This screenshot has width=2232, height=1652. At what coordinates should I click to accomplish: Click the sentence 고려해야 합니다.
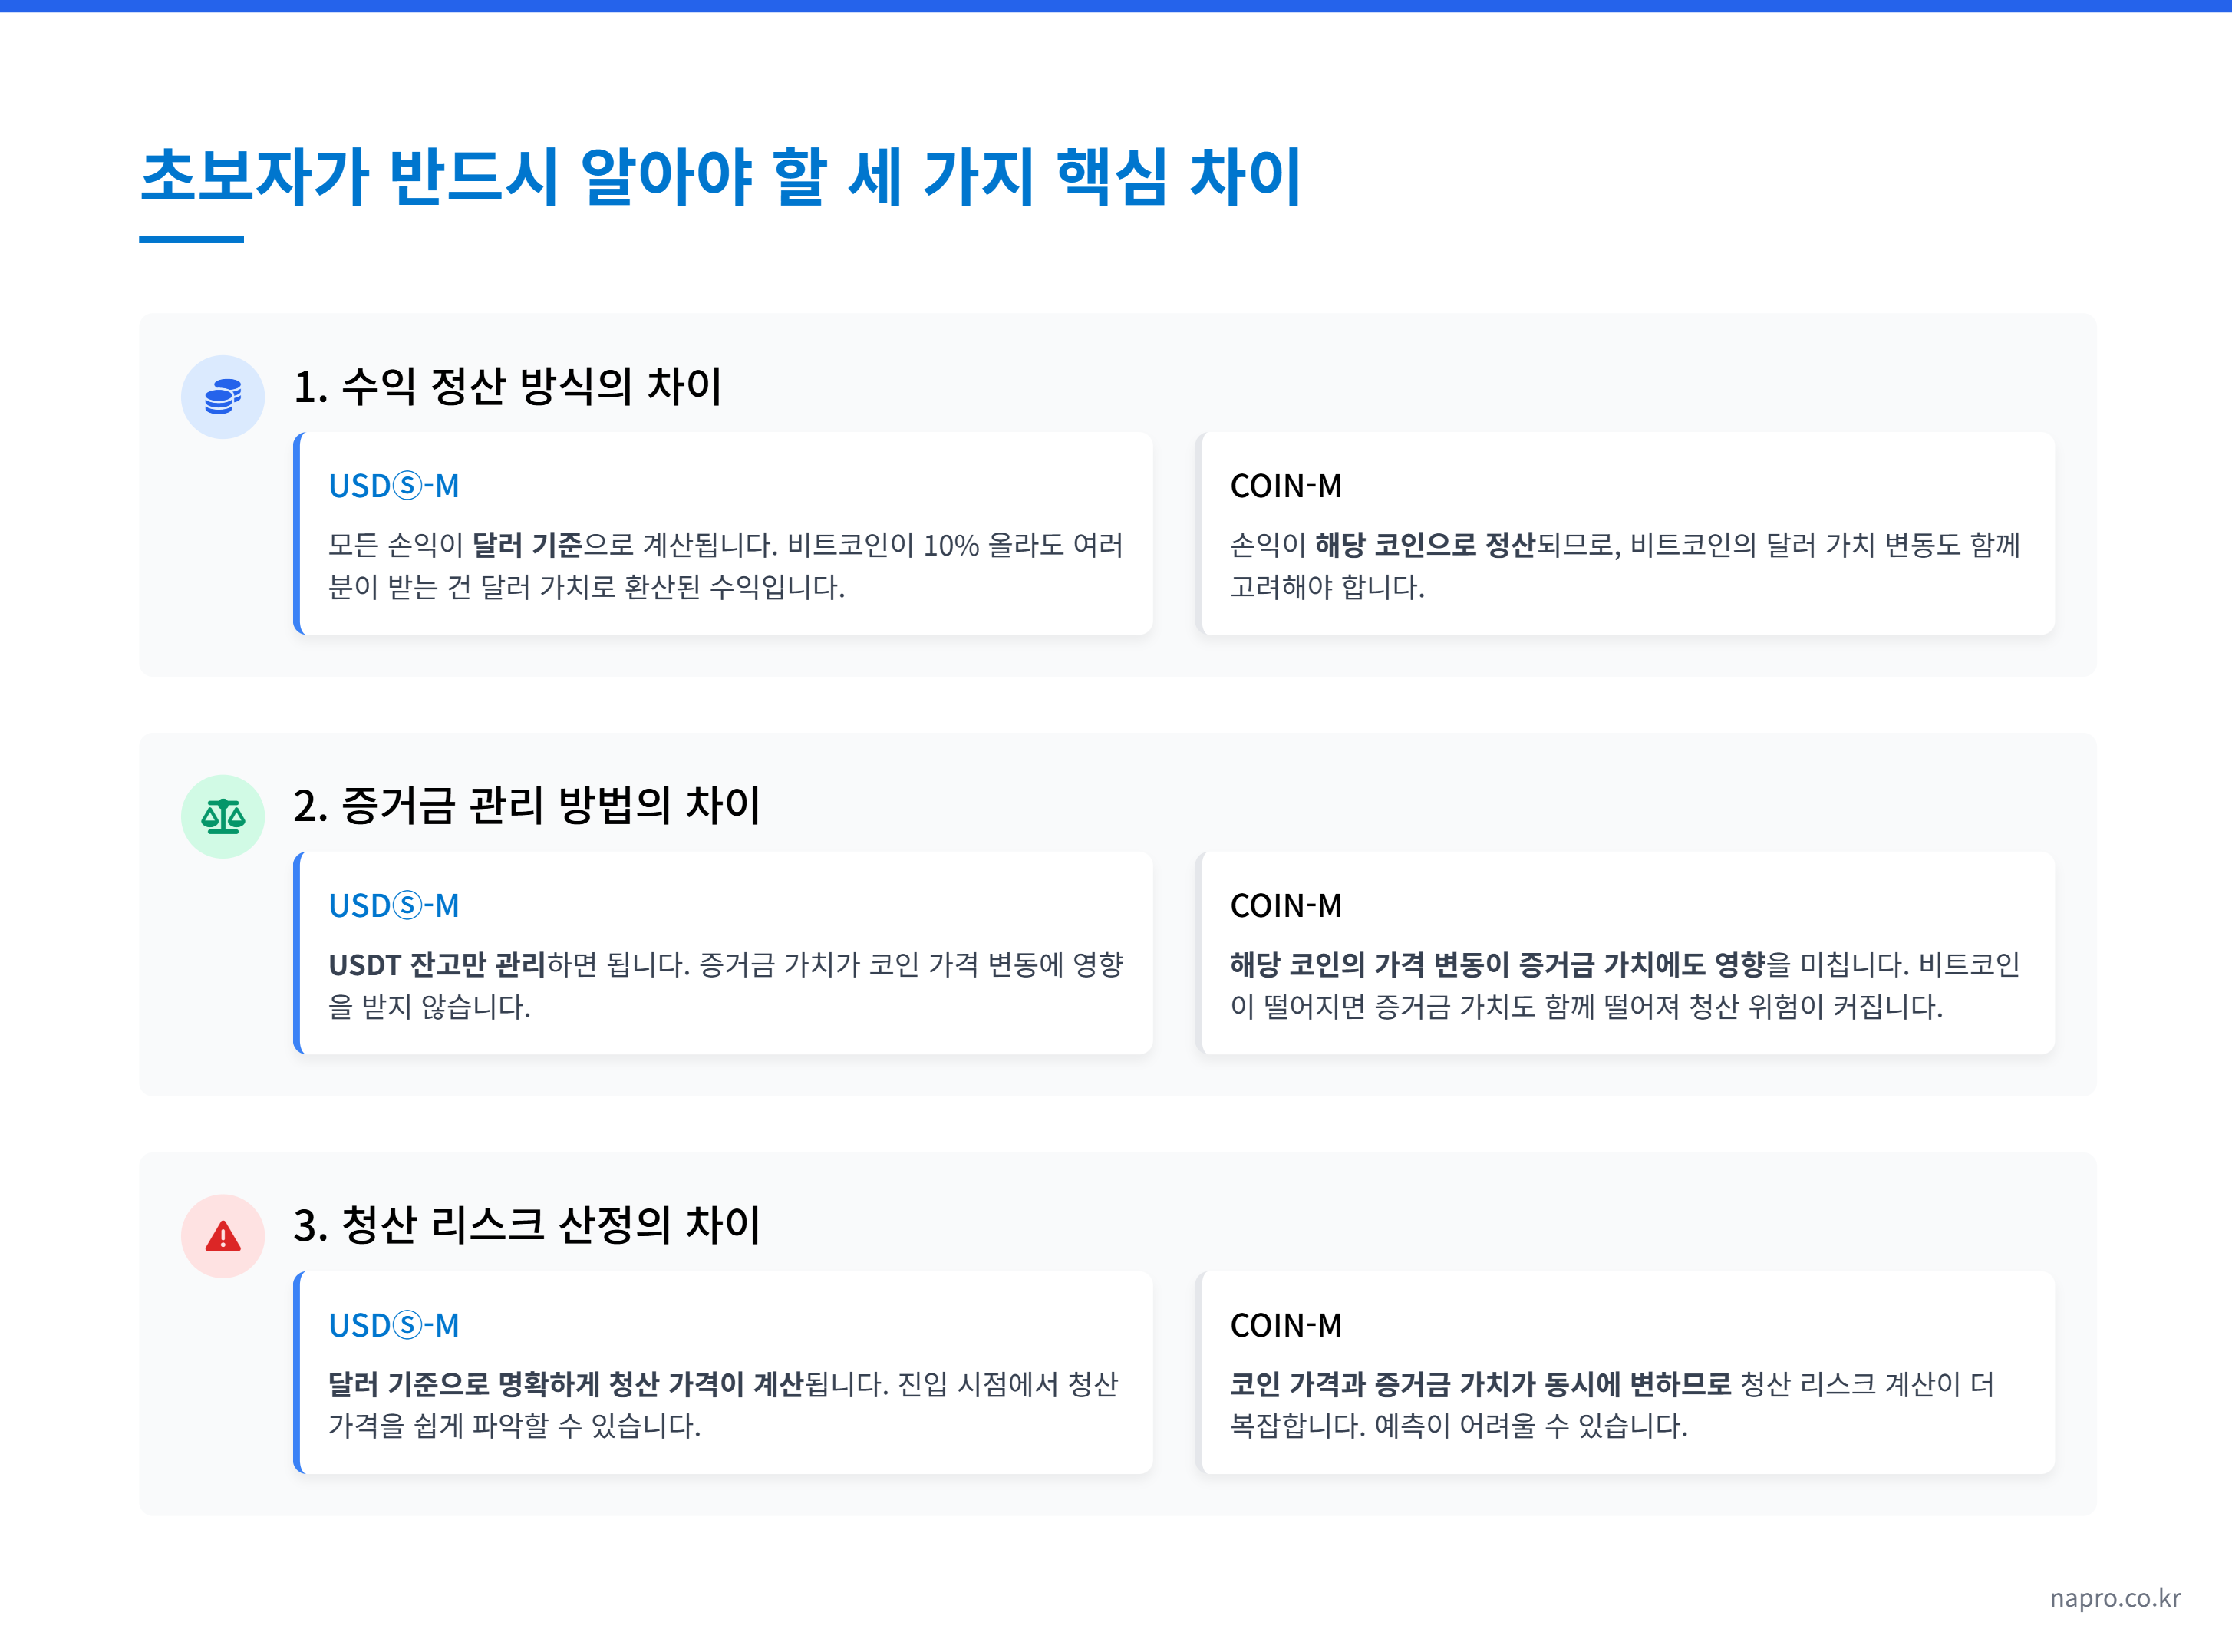(x=1327, y=586)
